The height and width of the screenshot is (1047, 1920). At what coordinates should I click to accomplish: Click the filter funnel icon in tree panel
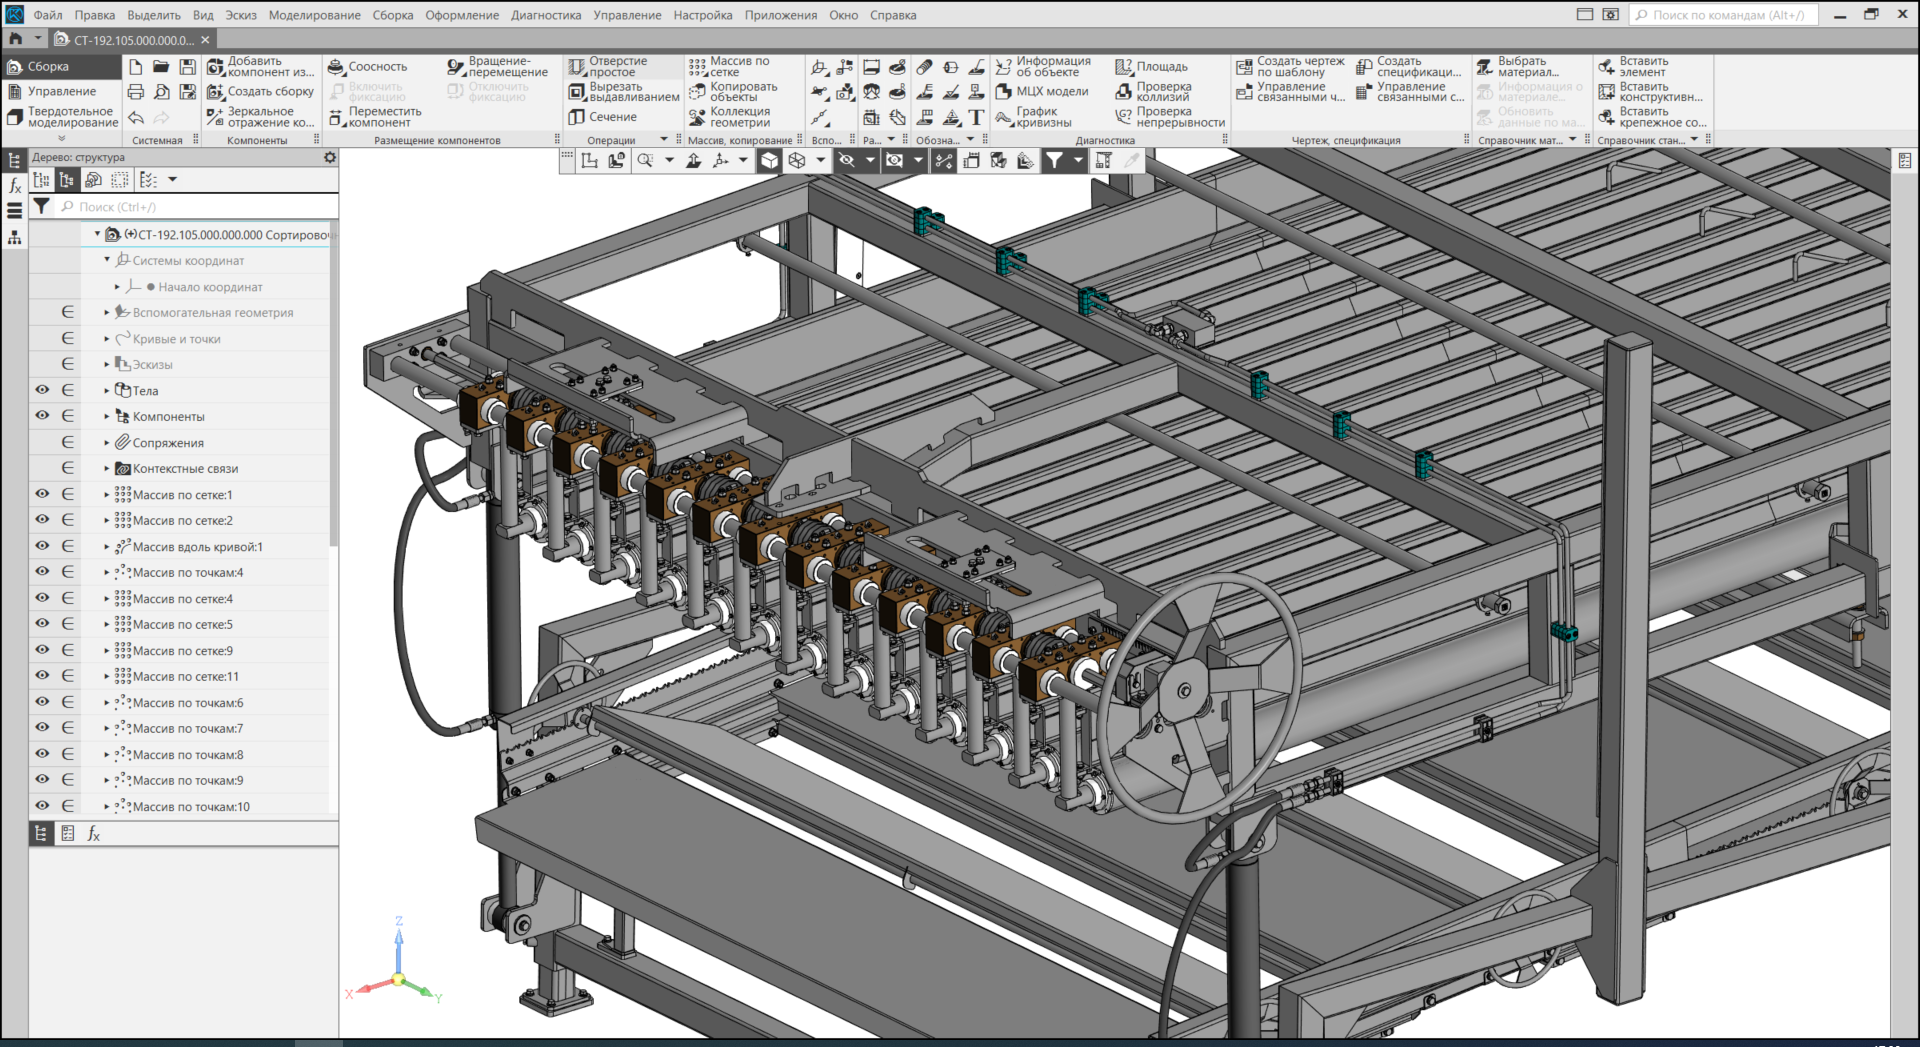41,206
